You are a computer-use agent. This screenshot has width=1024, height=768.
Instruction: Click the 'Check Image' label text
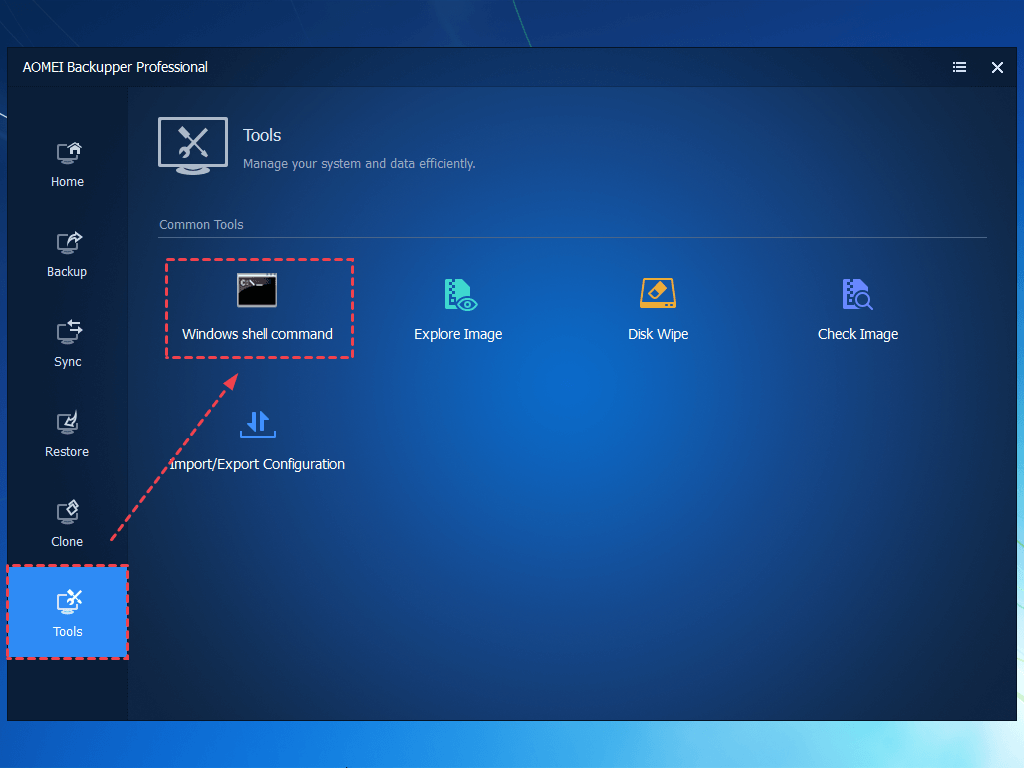pyautogui.click(x=857, y=334)
